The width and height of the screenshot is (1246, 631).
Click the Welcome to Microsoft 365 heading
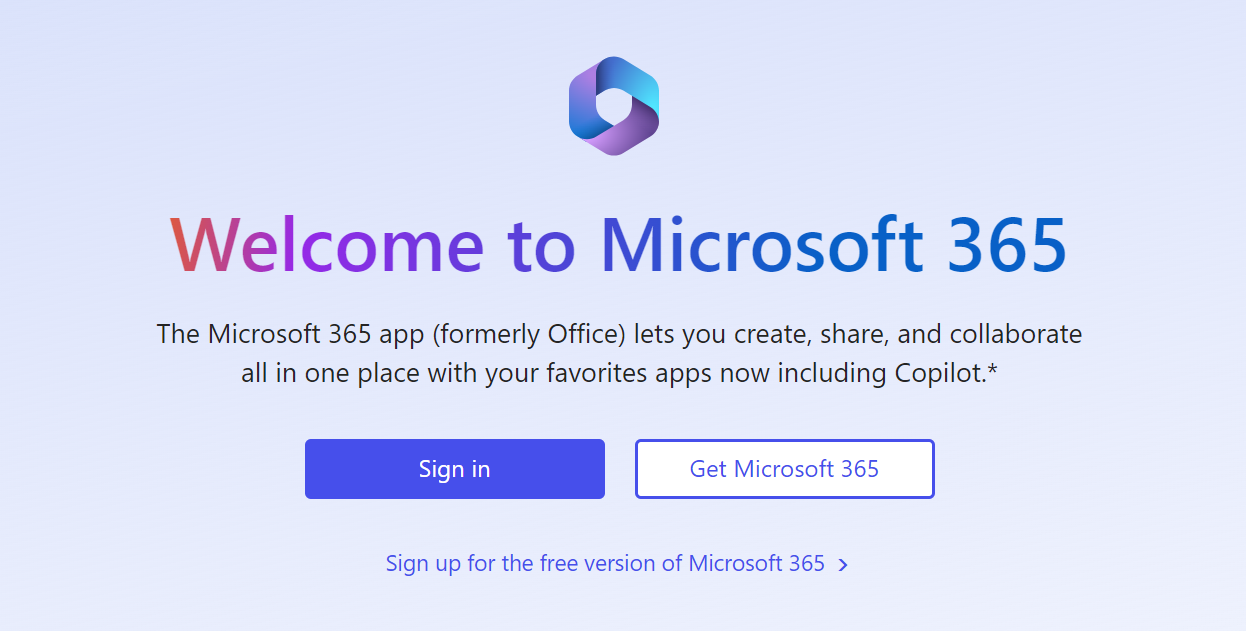618,245
